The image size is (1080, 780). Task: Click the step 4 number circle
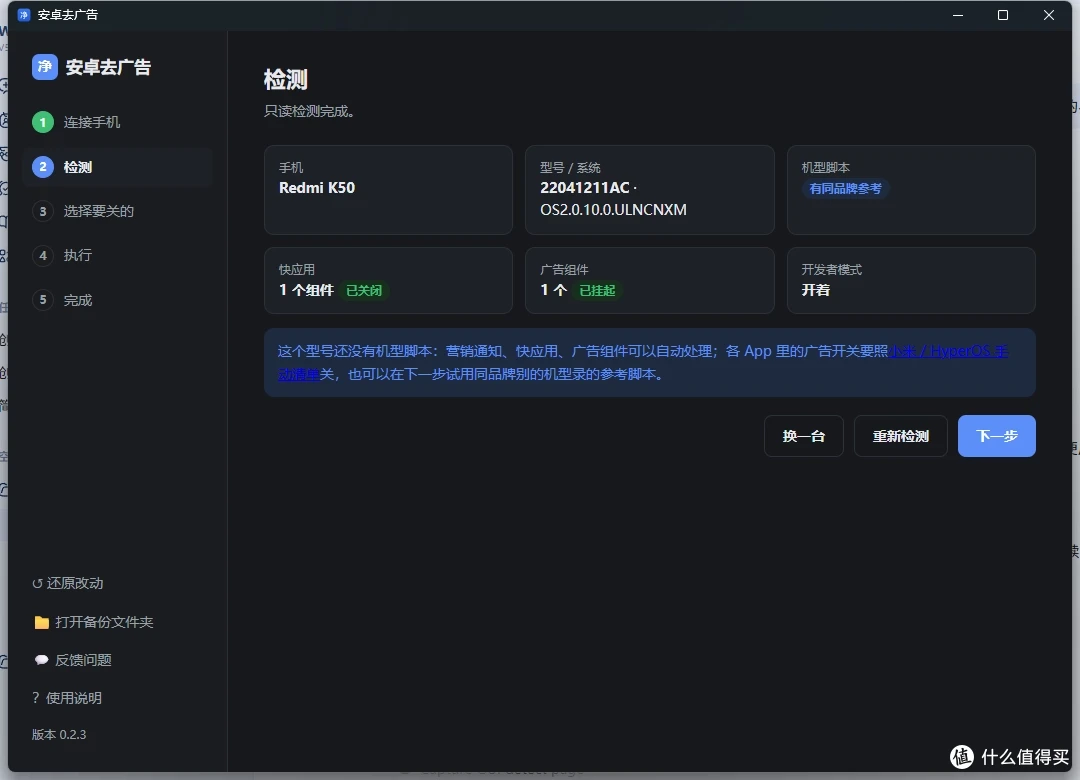click(43, 256)
